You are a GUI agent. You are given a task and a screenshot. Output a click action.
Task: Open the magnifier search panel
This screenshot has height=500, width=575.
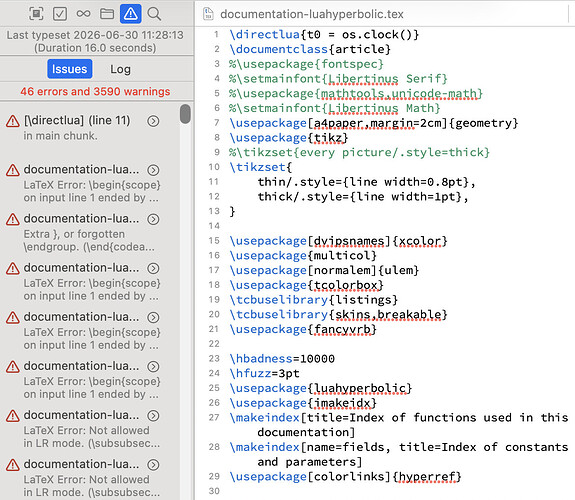(x=154, y=14)
